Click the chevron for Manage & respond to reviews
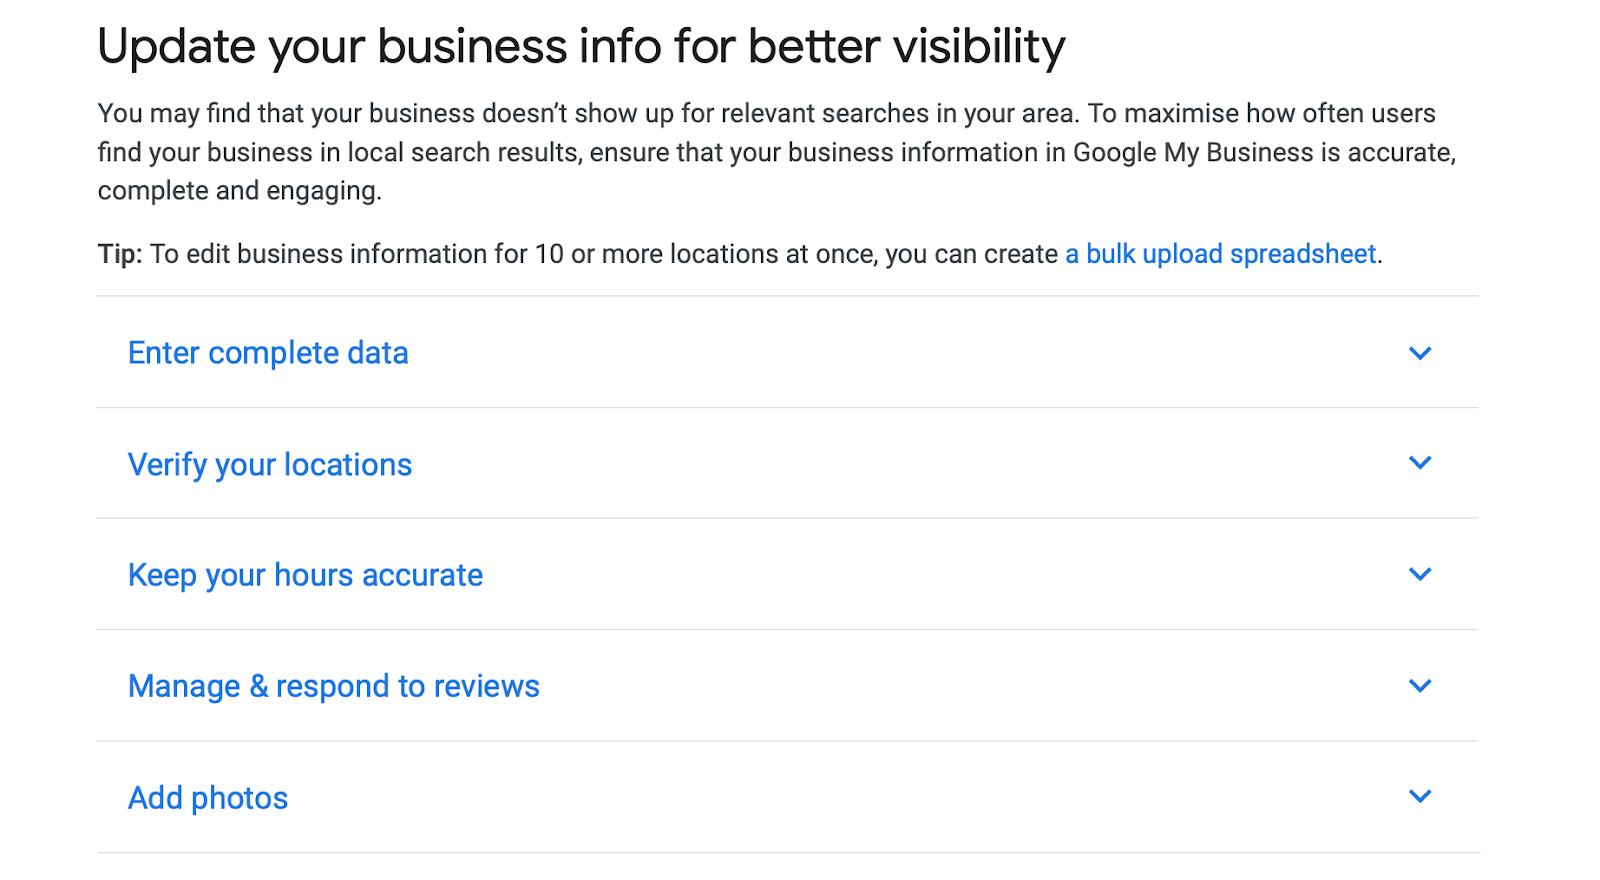 (1420, 686)
